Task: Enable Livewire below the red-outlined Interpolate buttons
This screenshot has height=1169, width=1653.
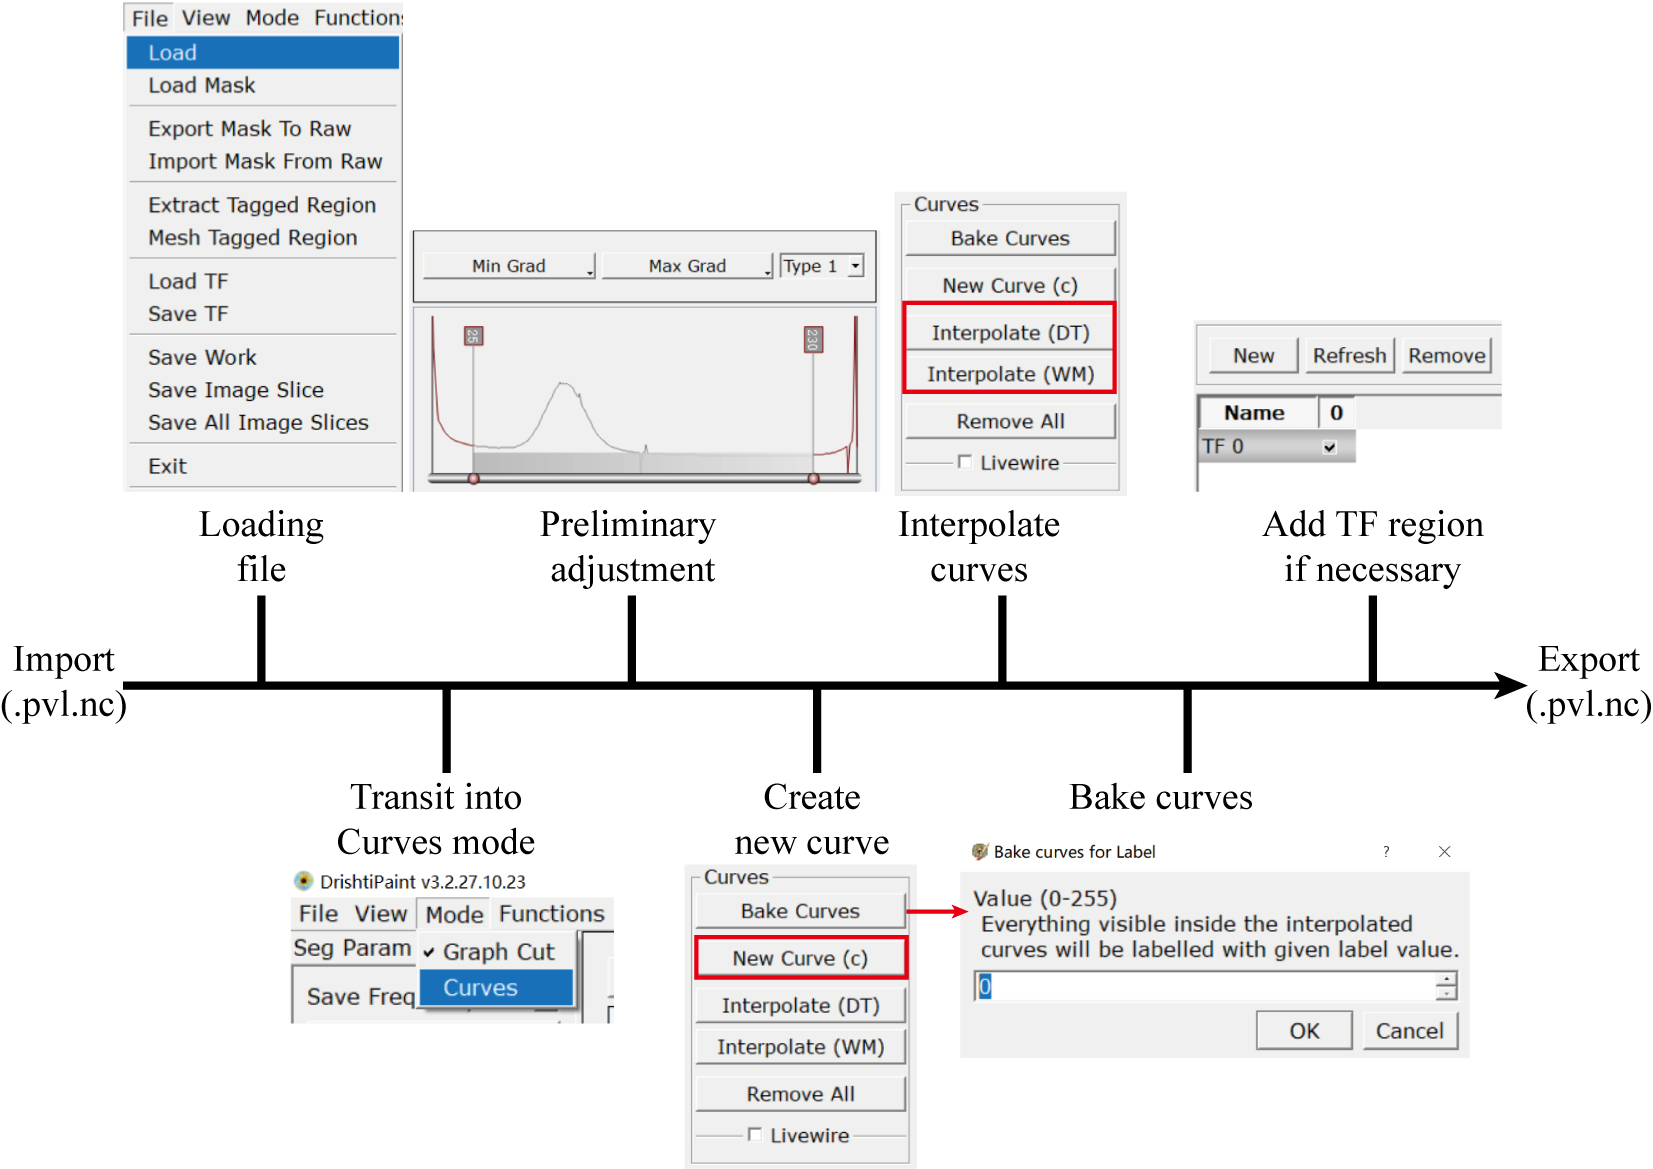Action: (965, 462)
